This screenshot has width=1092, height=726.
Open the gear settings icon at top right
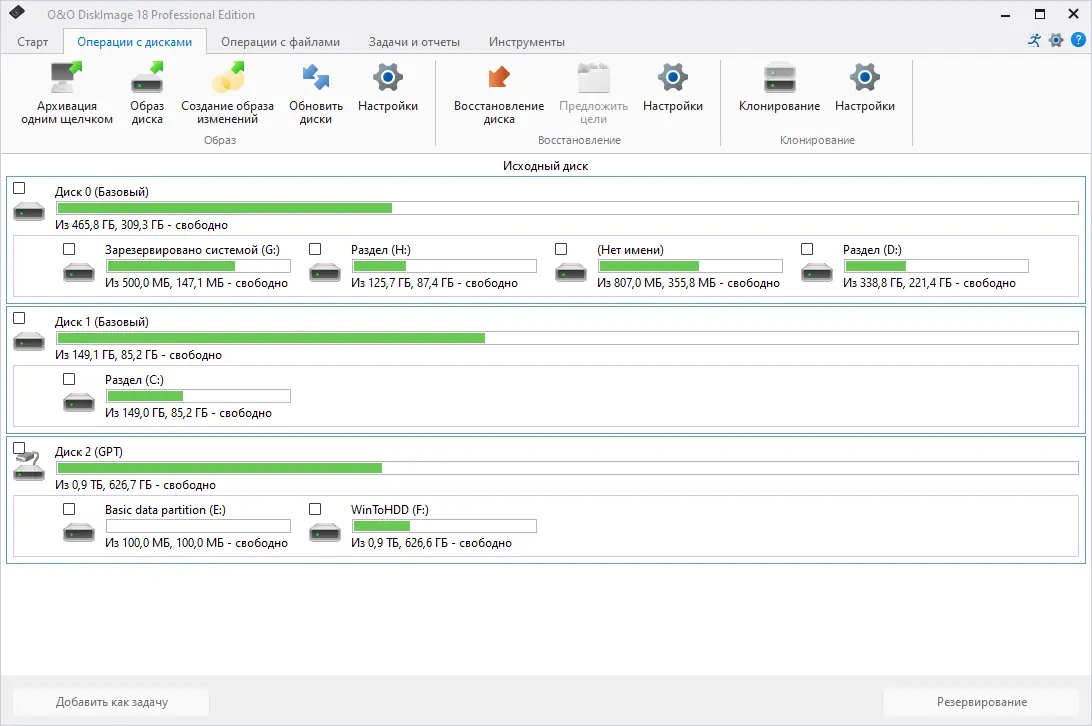1056,40
